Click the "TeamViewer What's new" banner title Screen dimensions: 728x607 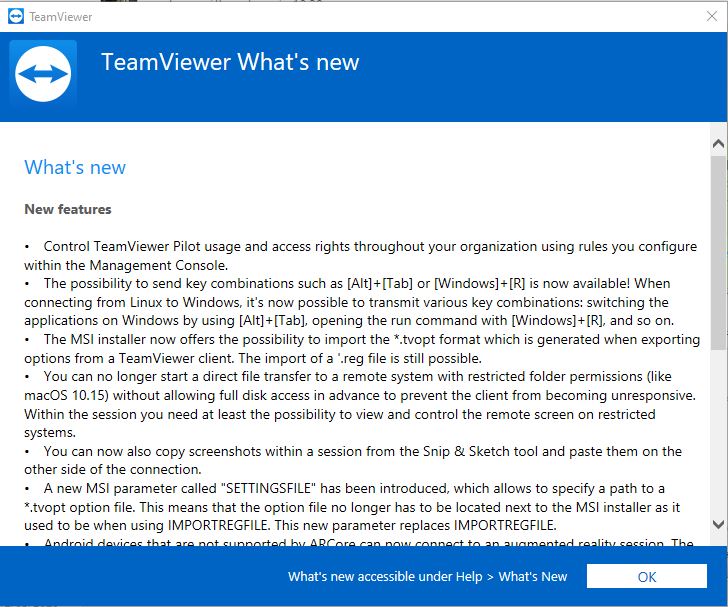point(230,63)
